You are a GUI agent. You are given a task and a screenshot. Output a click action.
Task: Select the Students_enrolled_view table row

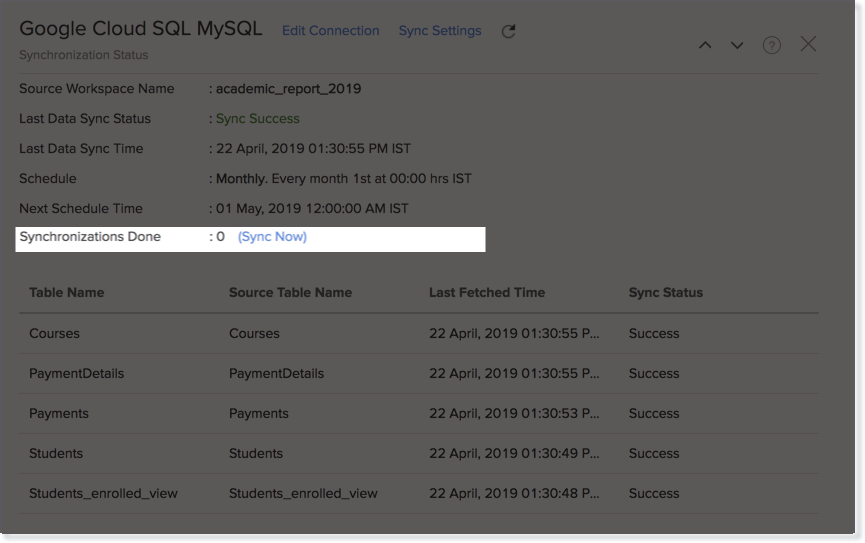click(x=103, y=493)
